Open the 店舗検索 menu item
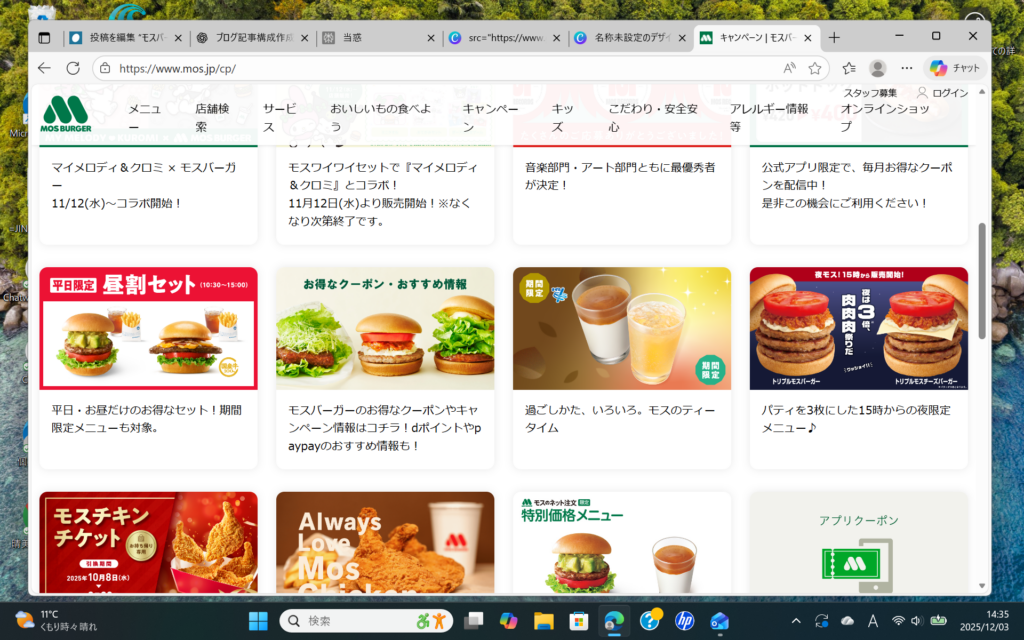This screenshot has height=640, width=1024. [214, 118]
